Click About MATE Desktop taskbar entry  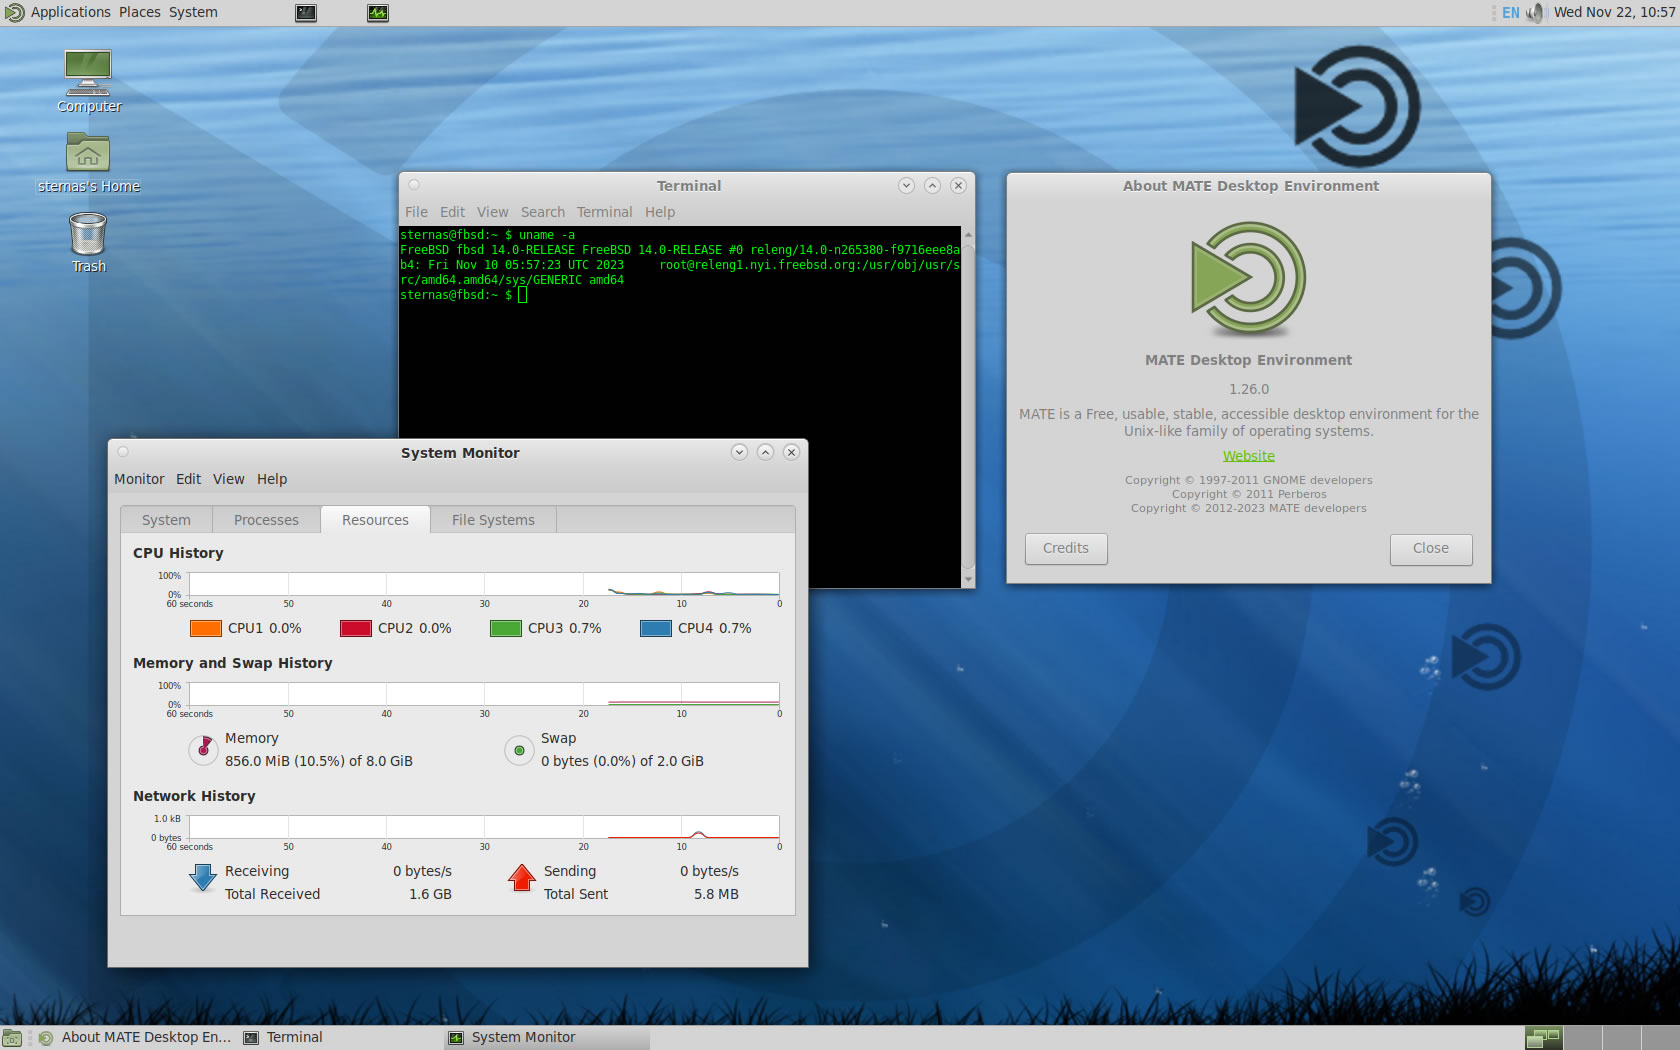(x=135, y=1038)
